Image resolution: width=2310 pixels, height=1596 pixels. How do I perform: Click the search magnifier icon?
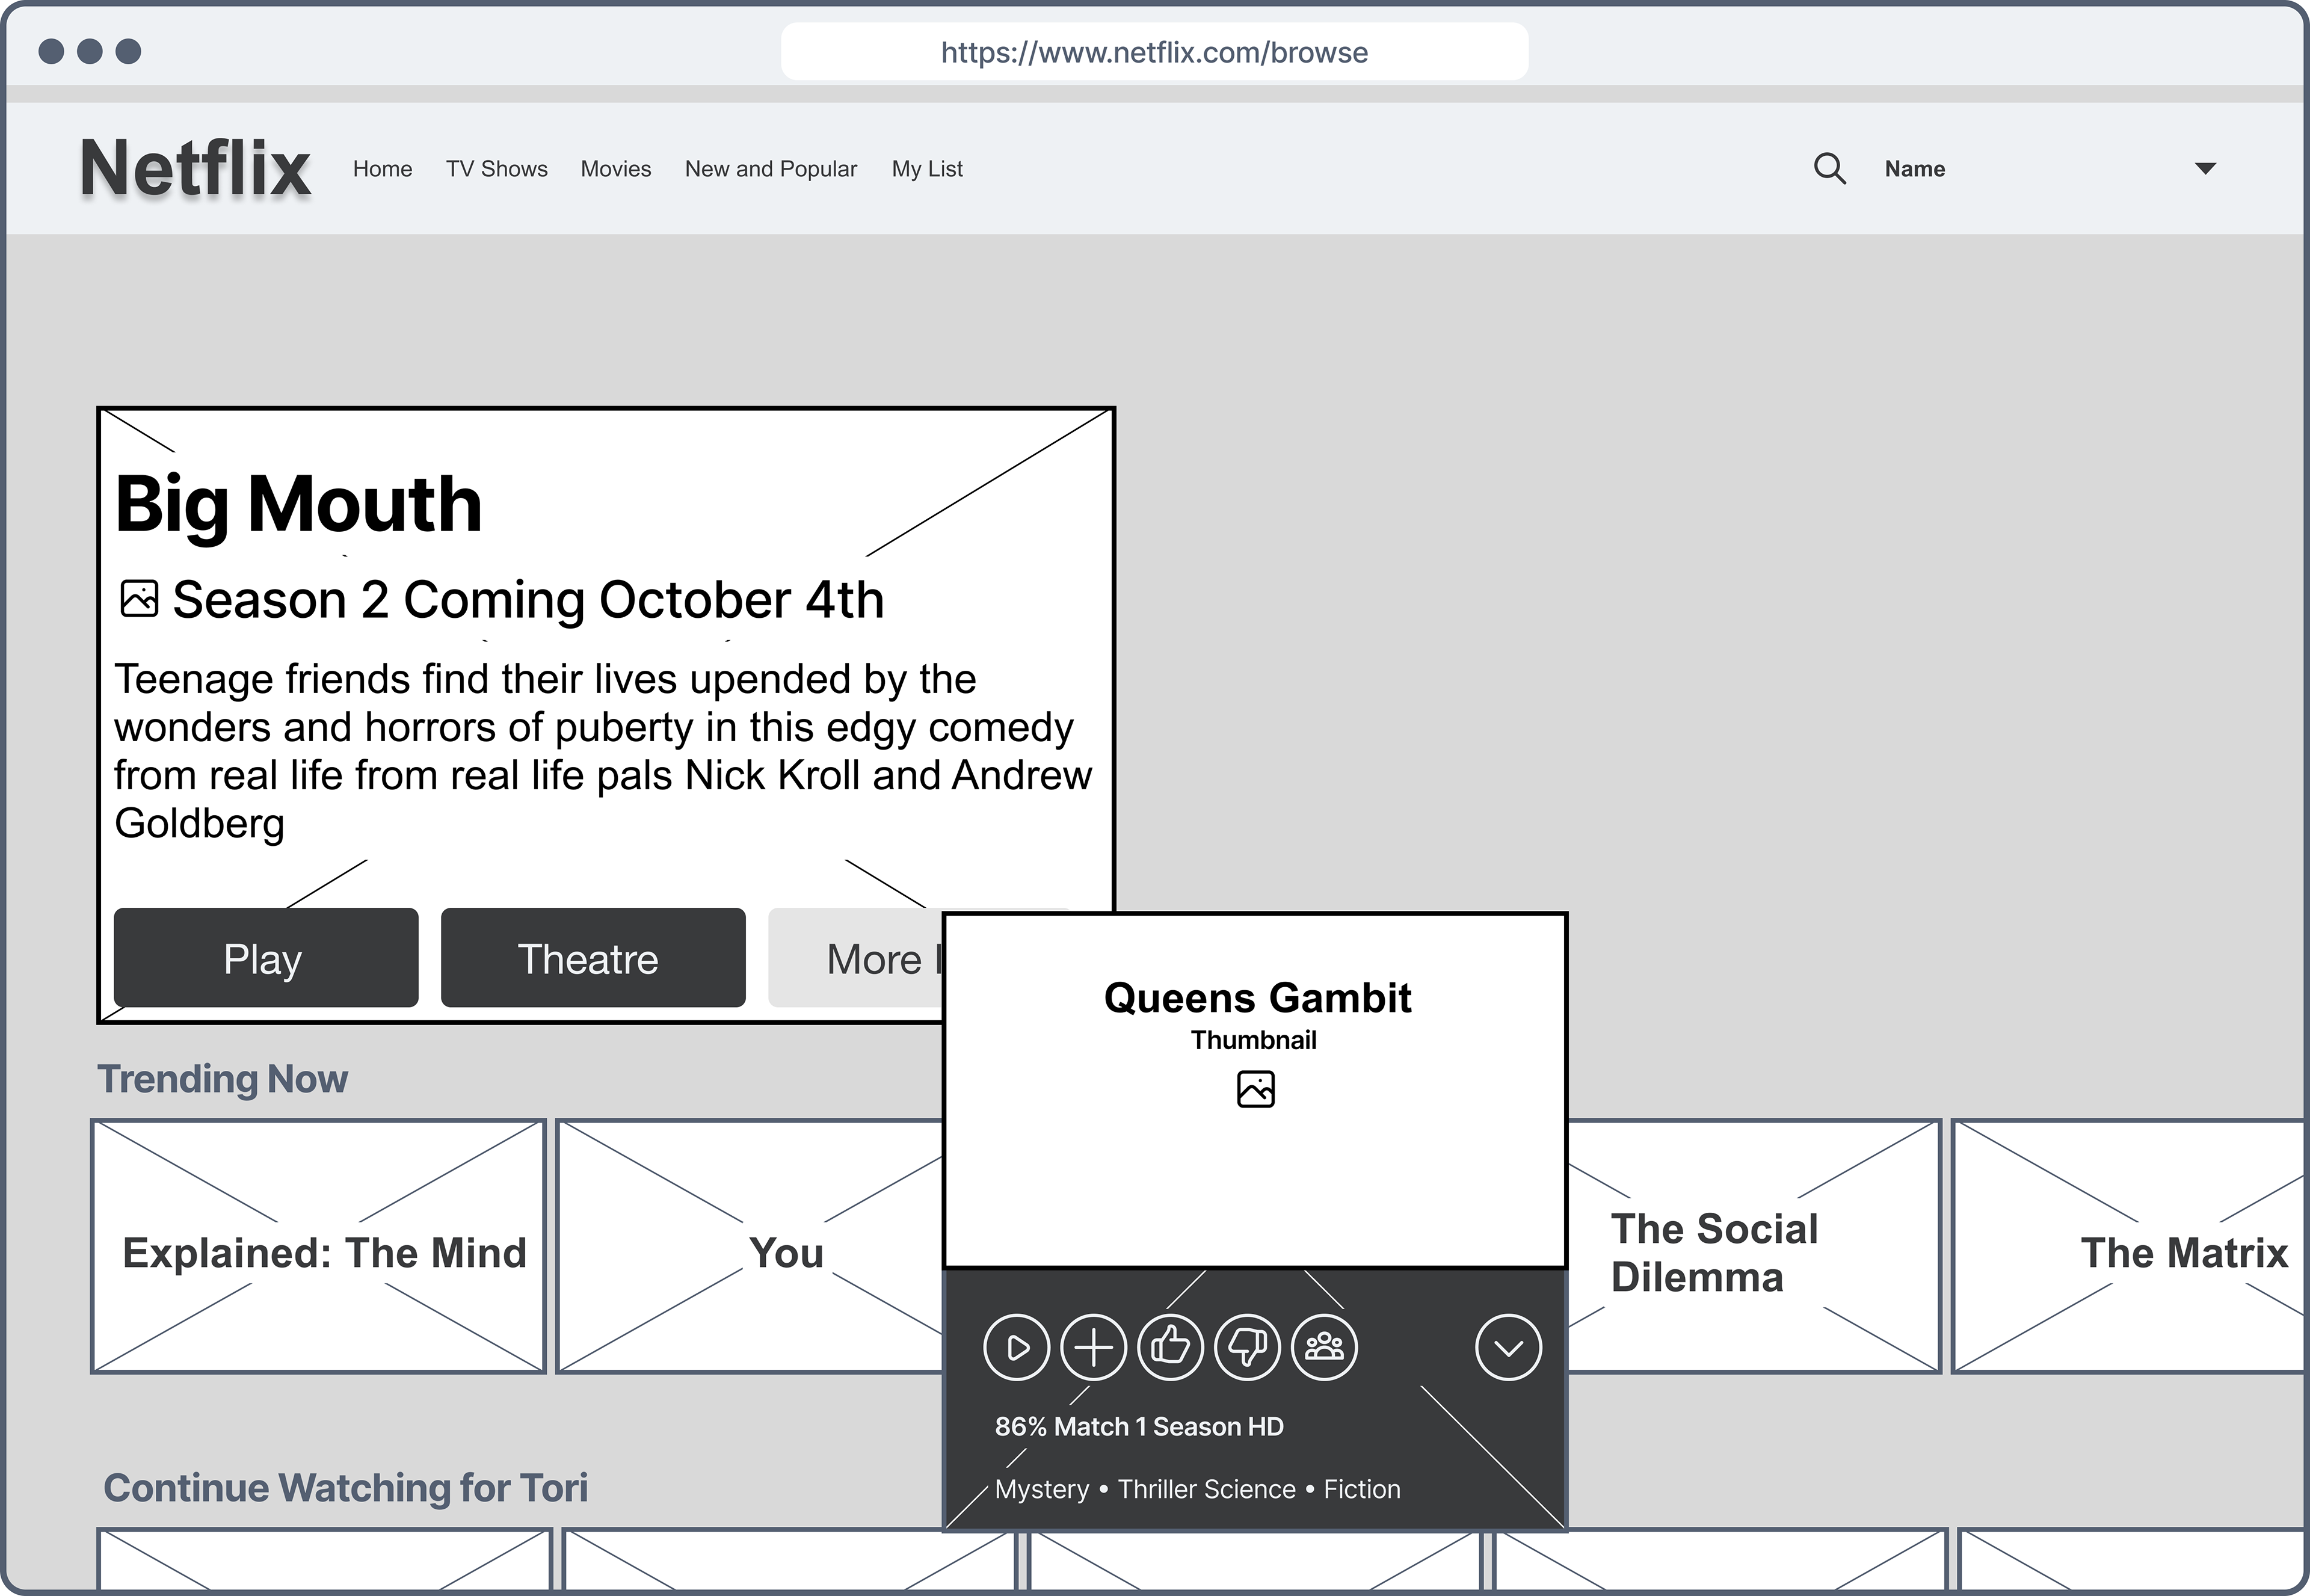pyautogui.click(x=1829, y=168)
